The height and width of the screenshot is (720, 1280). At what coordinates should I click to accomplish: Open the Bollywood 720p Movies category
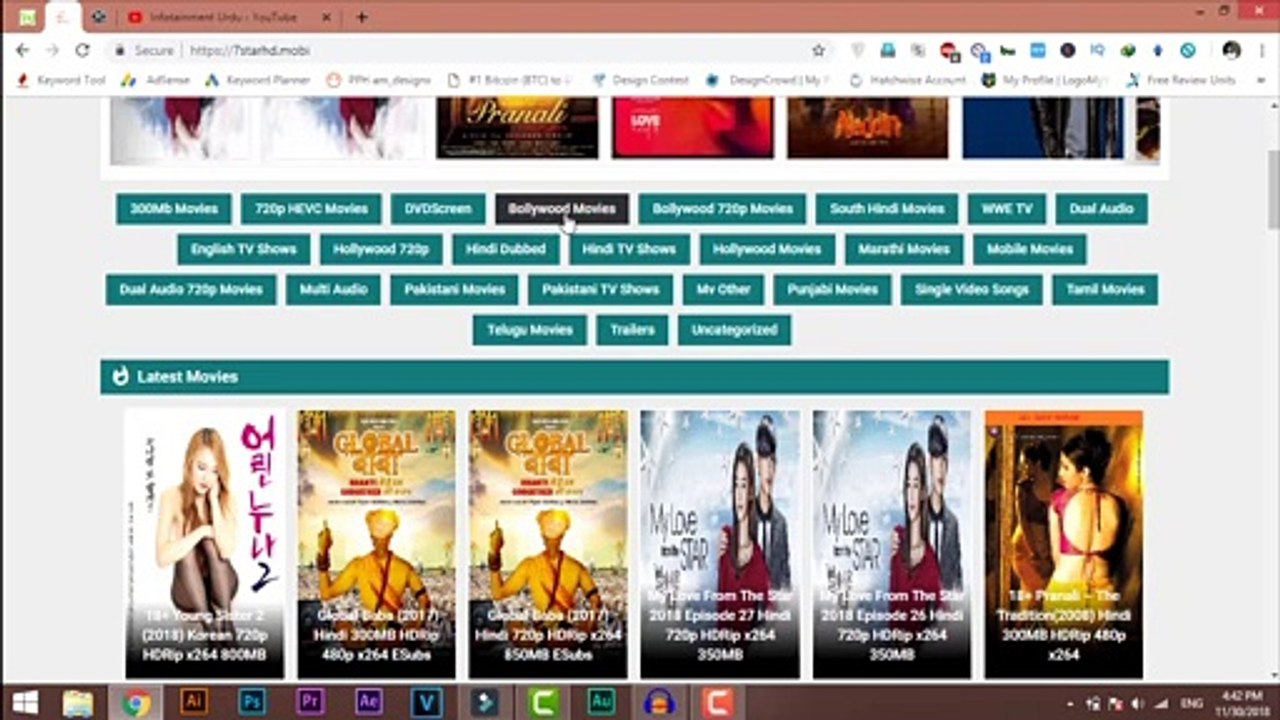tap(722, 209)
